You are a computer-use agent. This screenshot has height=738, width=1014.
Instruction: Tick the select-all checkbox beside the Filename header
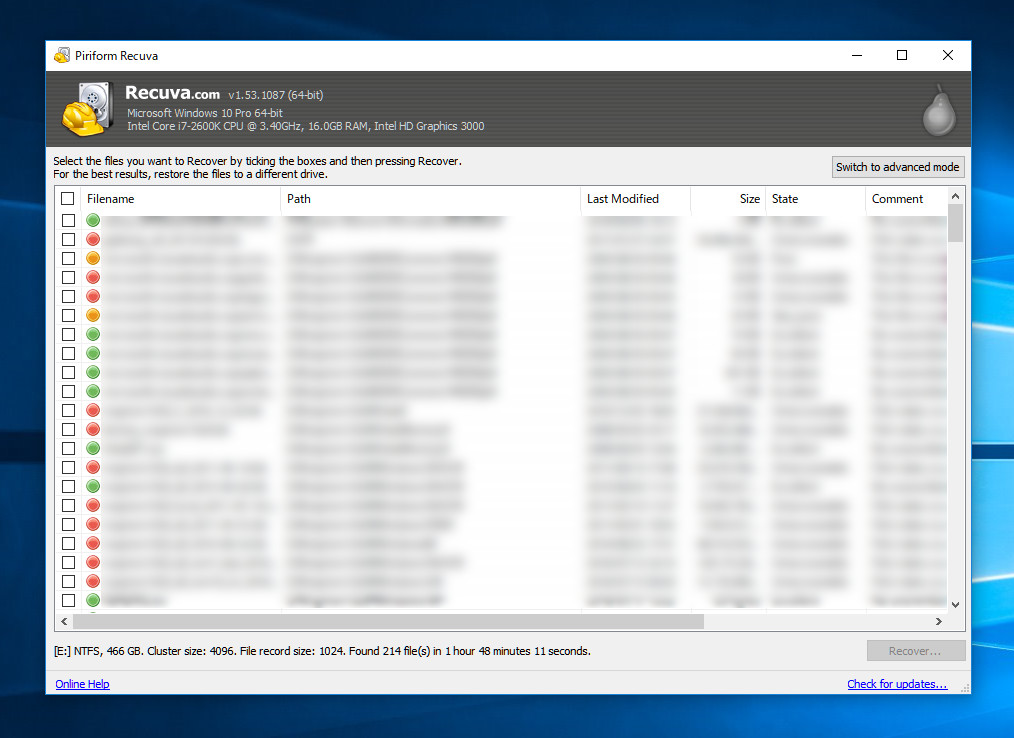click(x=67, y=199)
